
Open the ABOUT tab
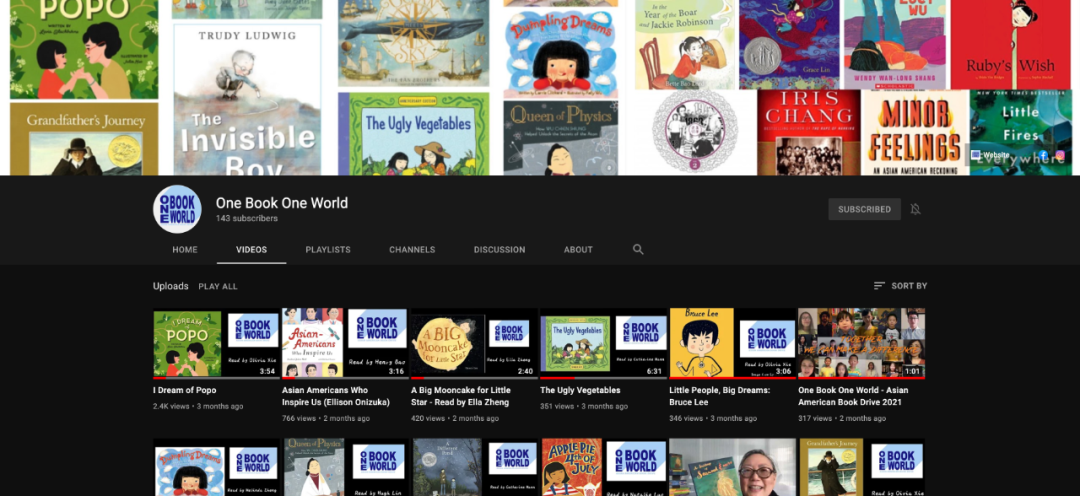coord(578,249)
